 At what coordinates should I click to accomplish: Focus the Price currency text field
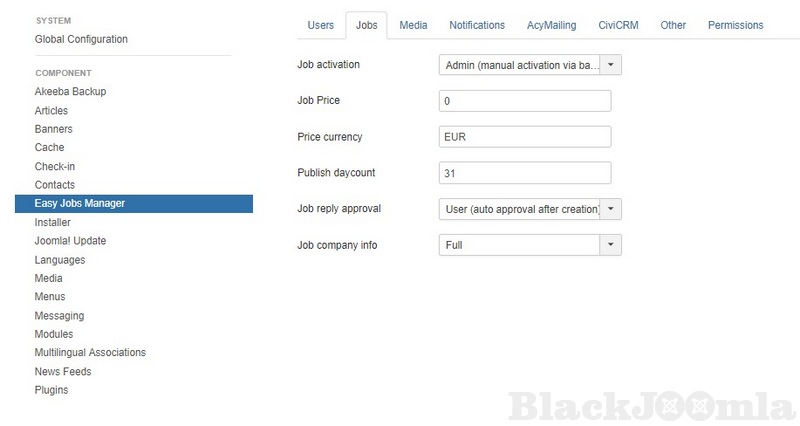(x=524, y=137)
